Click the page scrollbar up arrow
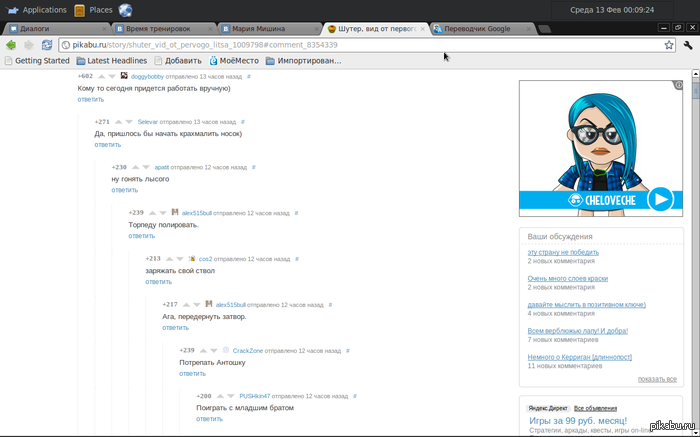The image size is (700, 437). coord(696,74)
